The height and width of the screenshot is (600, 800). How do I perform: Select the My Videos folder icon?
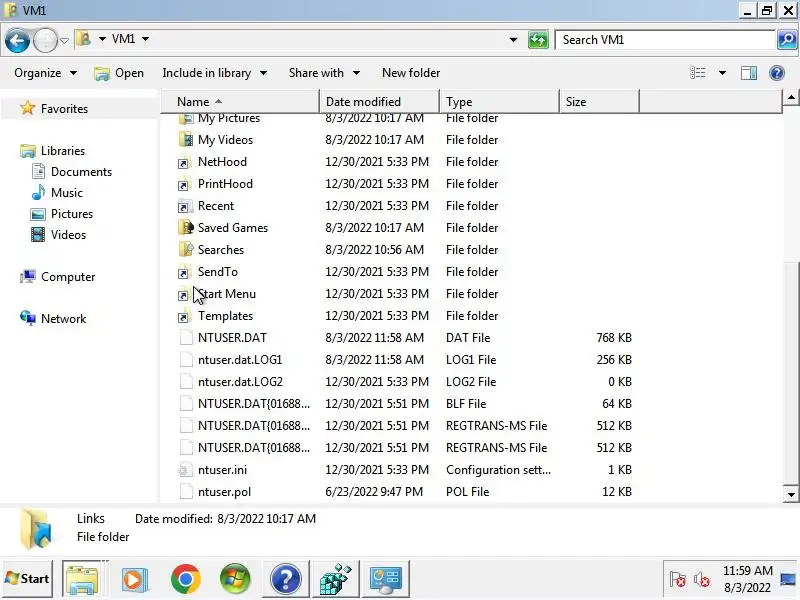click(x=186, y=140)
